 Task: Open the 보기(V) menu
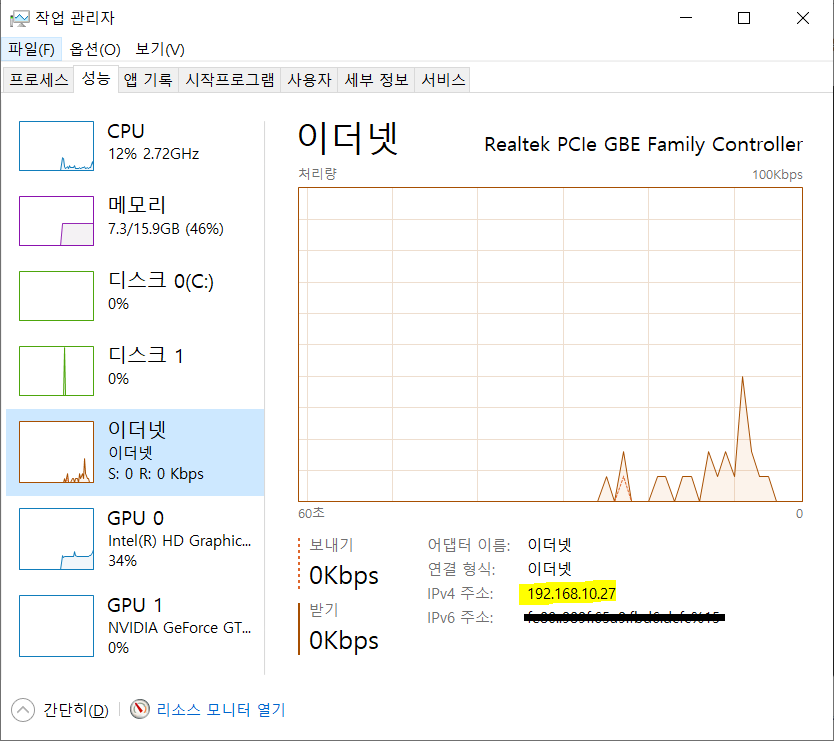pos(160,49)
